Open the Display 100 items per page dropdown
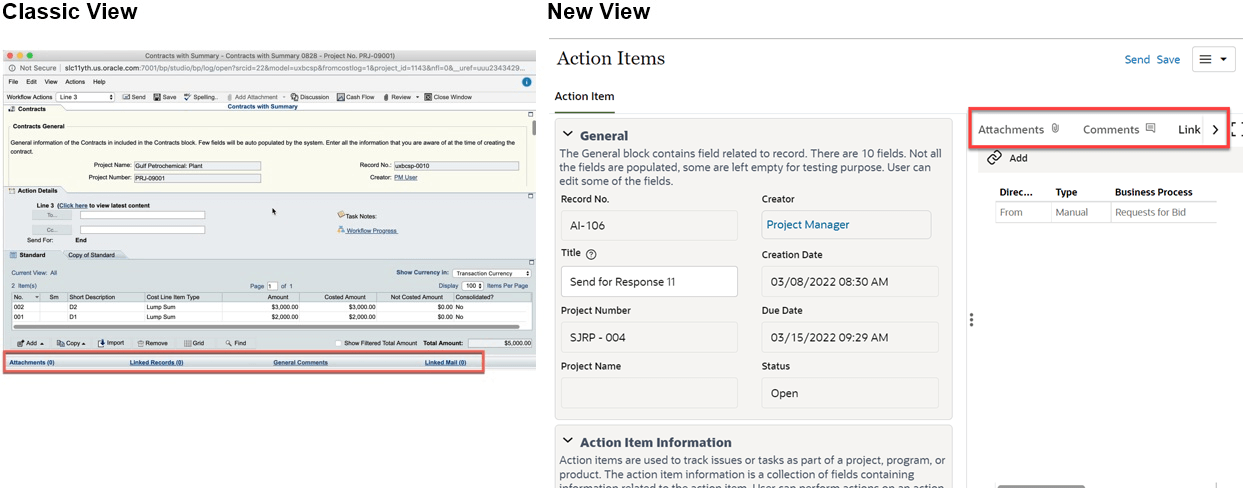1243x488 pixels. [474, 286]
